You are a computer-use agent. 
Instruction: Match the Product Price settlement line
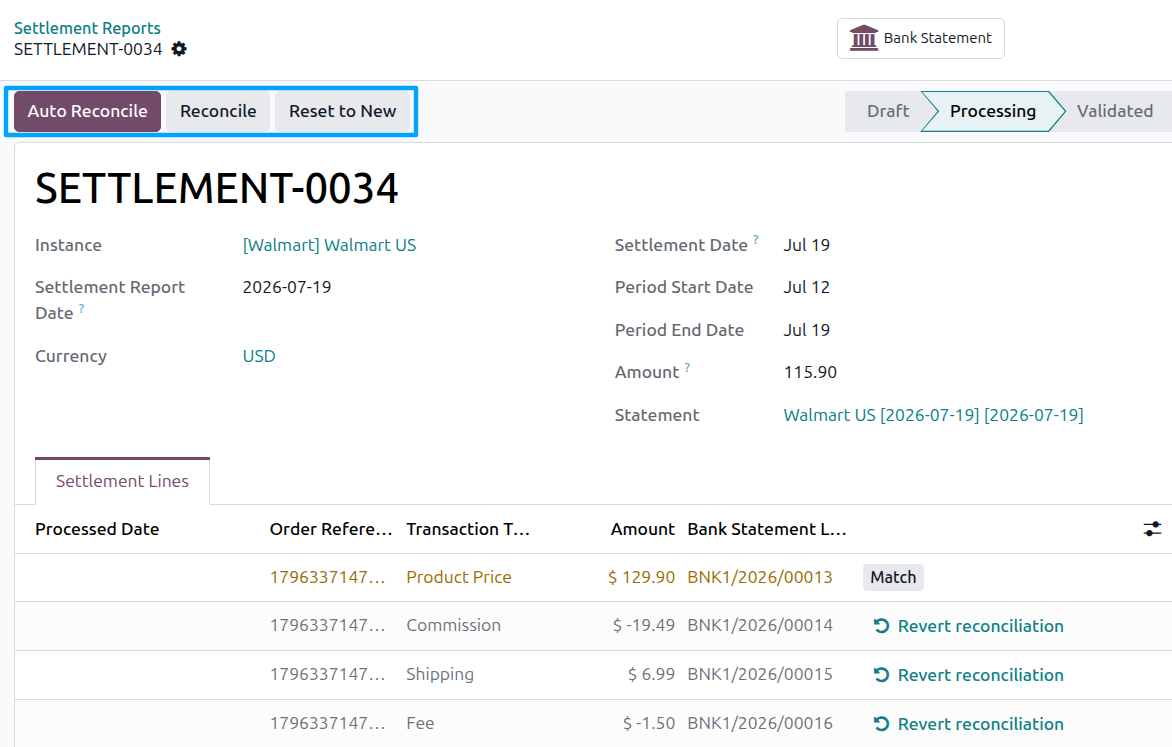[x=892, y=577]
